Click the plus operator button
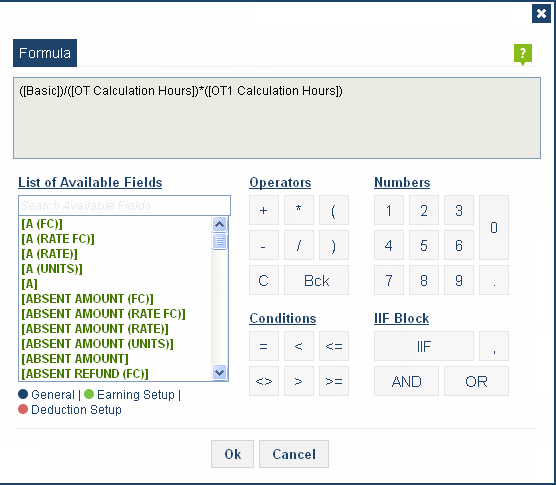 tap(263, 210)
